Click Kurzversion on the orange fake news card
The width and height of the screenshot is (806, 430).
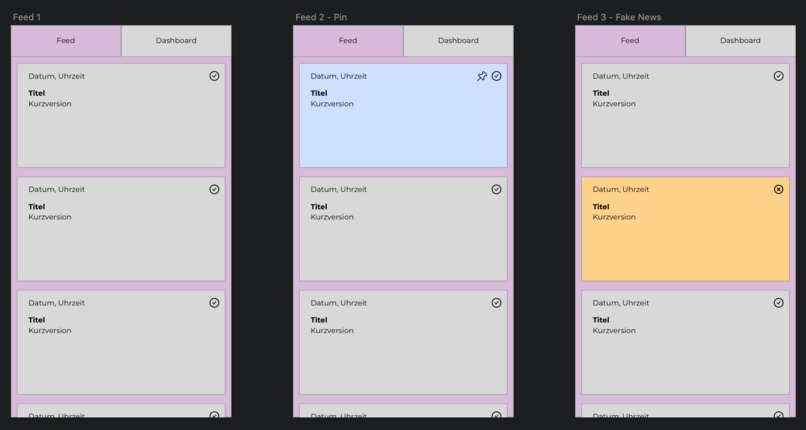pyautogui.click(x=614, y=217)
